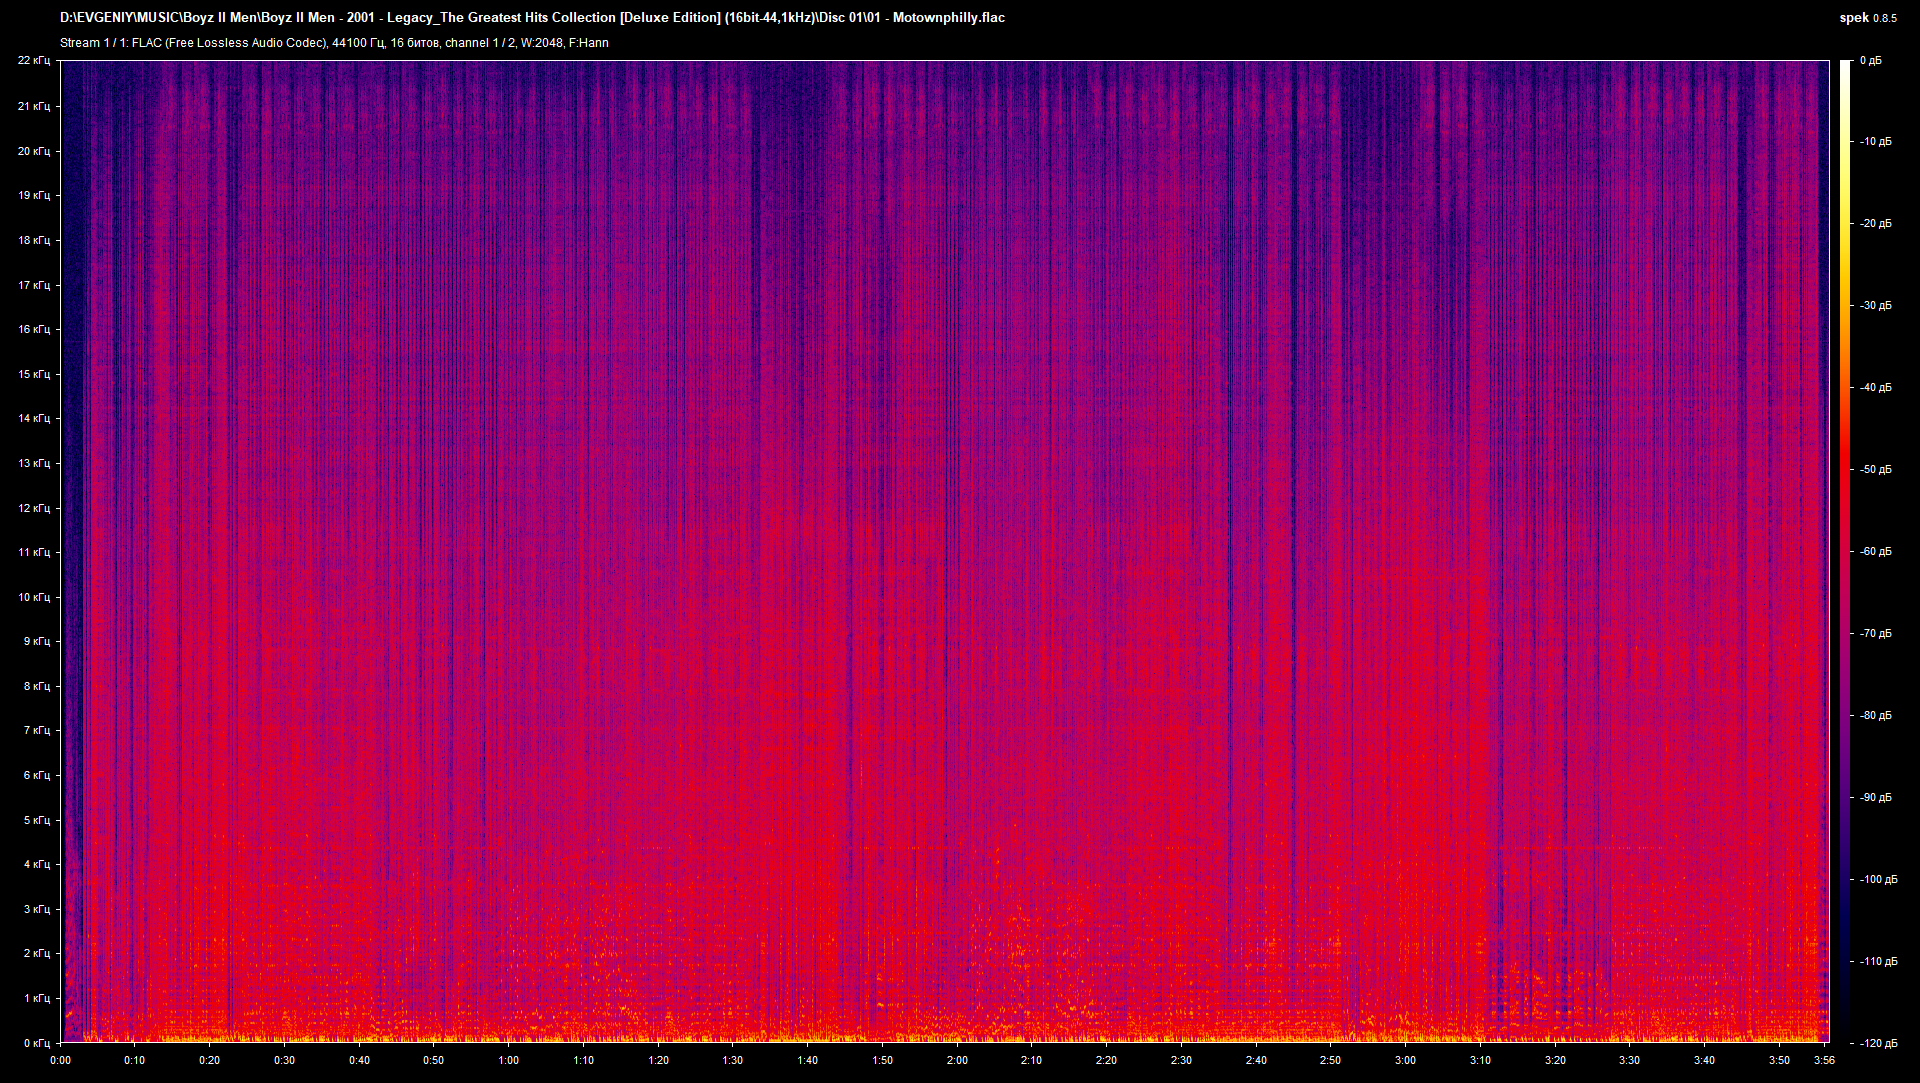The height and width of the screenshot is (1083, 1920).
Task: Click the "3:56" end time marker
Action: click(x=1826, y=1061)
